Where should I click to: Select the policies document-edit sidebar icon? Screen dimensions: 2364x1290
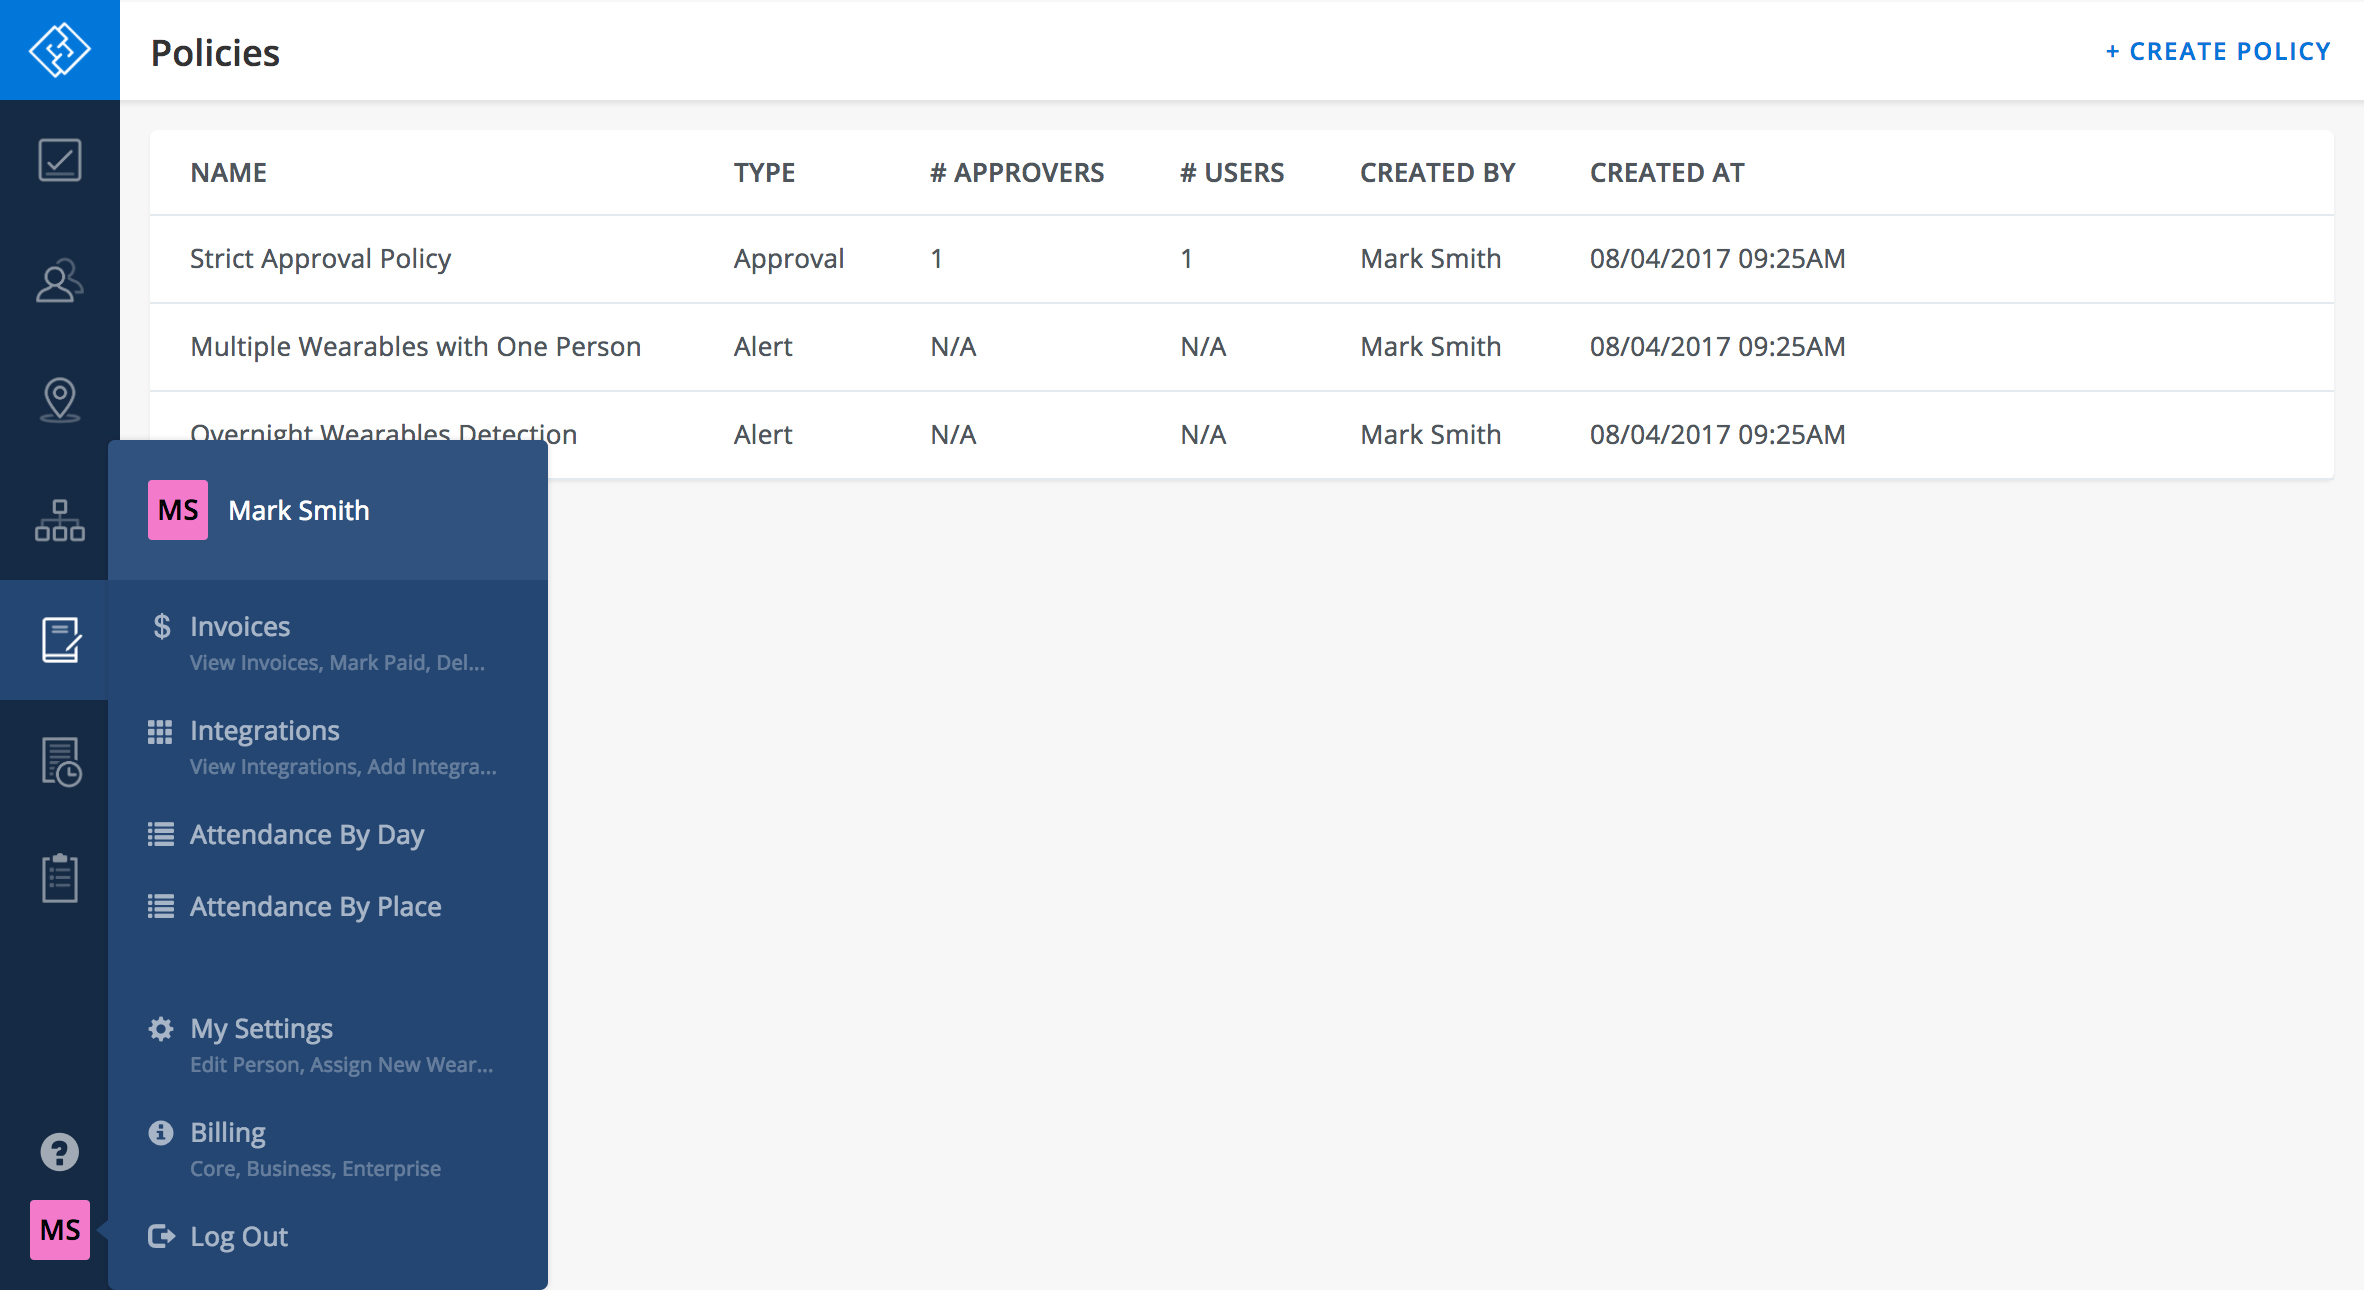59,640
